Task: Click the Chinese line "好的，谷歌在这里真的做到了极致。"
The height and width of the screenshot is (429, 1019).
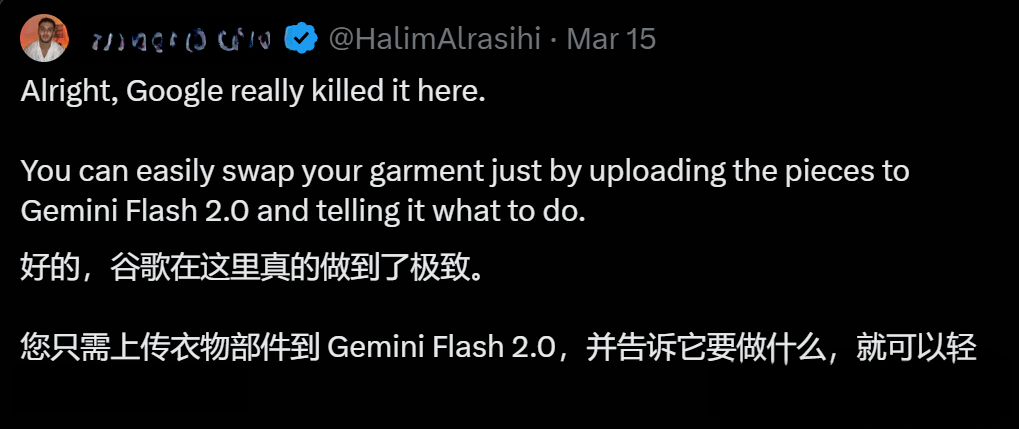Action: 253,268
